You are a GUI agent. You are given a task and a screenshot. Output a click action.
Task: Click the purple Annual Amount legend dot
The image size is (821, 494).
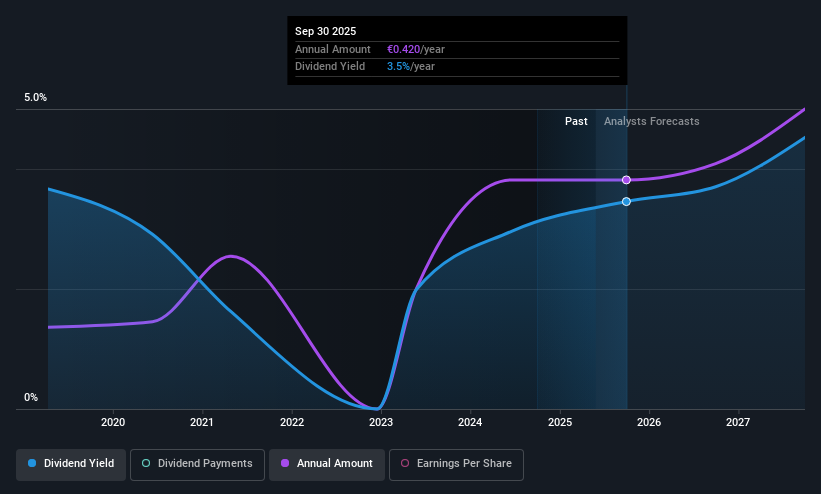point(285,464)
